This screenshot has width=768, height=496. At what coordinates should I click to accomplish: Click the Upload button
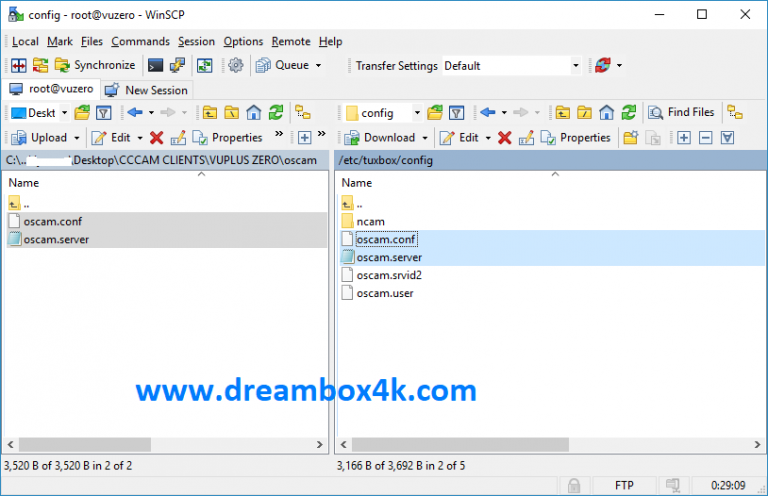pos(39,138)
